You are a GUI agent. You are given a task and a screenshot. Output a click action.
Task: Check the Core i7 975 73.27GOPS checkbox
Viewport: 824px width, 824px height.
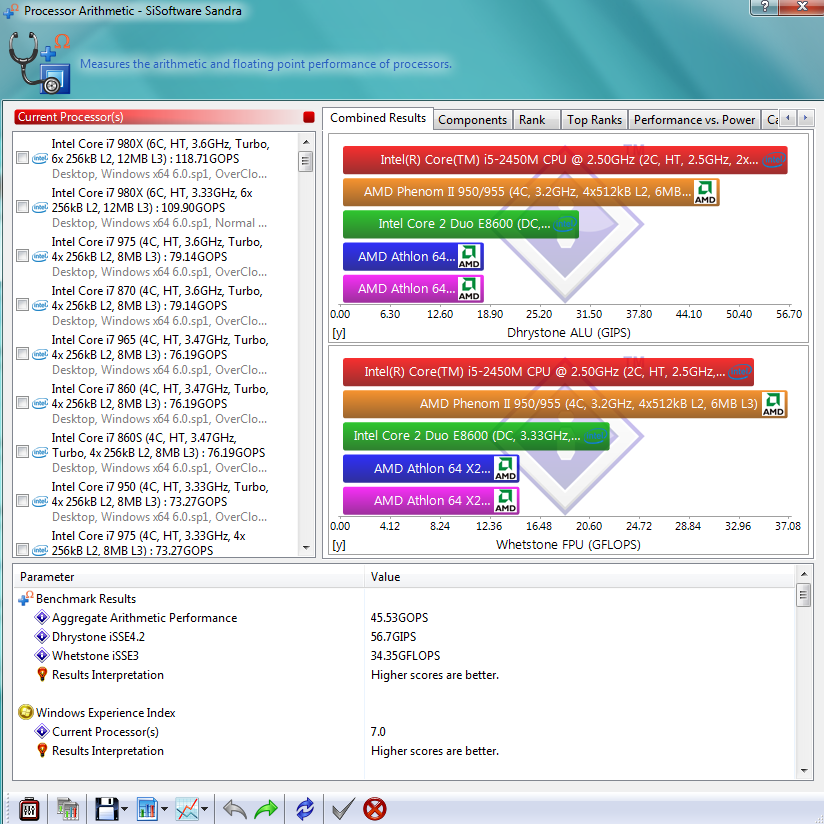[22, 550]
